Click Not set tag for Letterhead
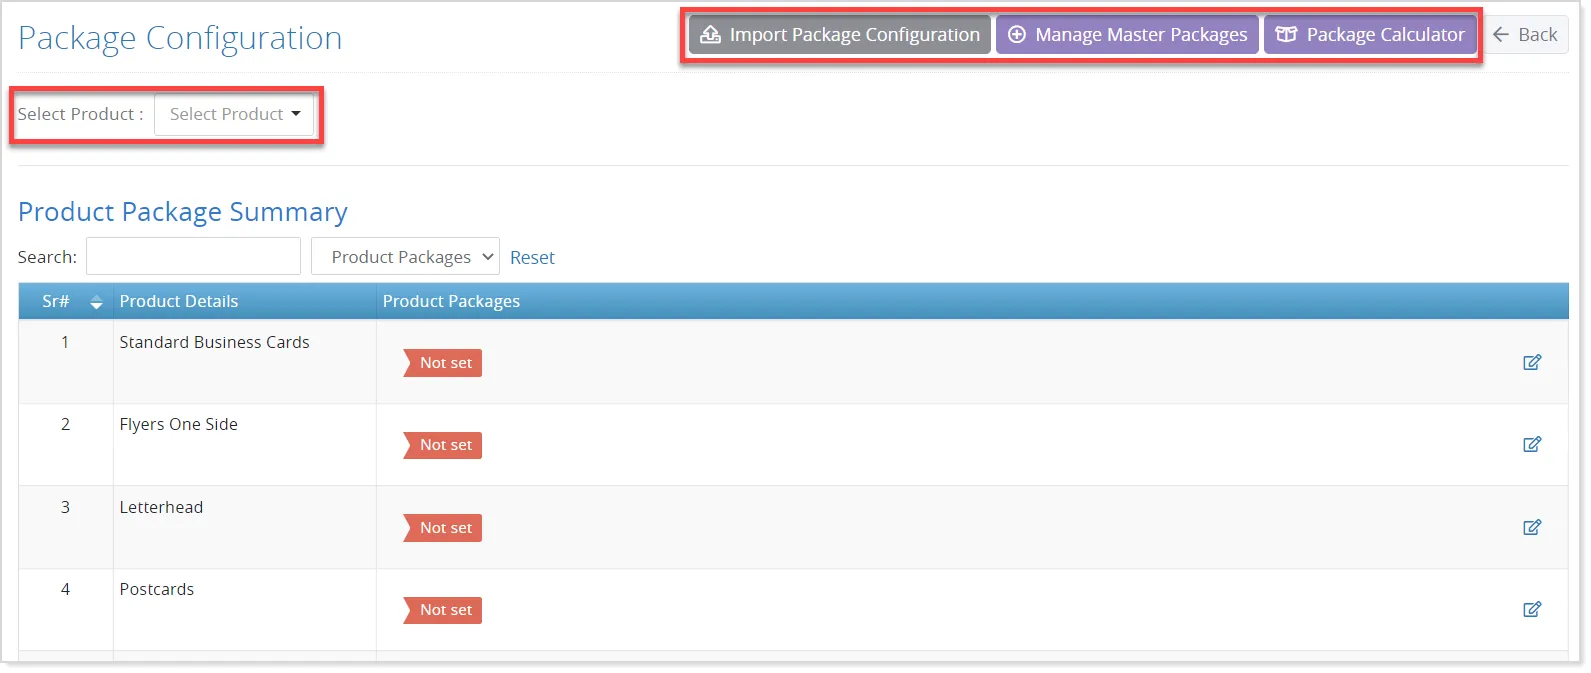 pos(443,528)
